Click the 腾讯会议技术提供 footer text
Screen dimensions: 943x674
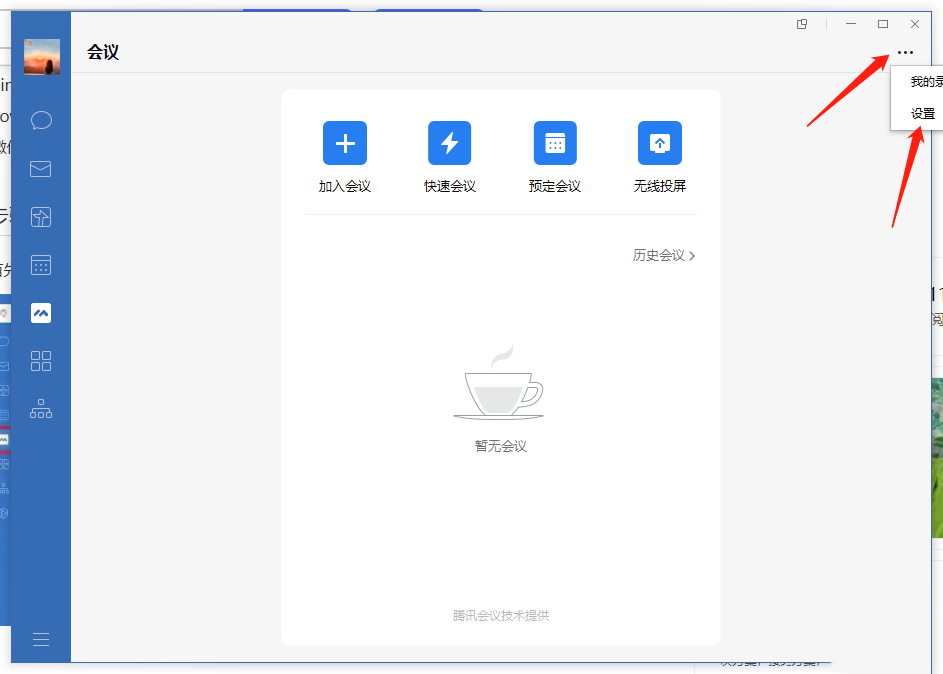[499, 616]
